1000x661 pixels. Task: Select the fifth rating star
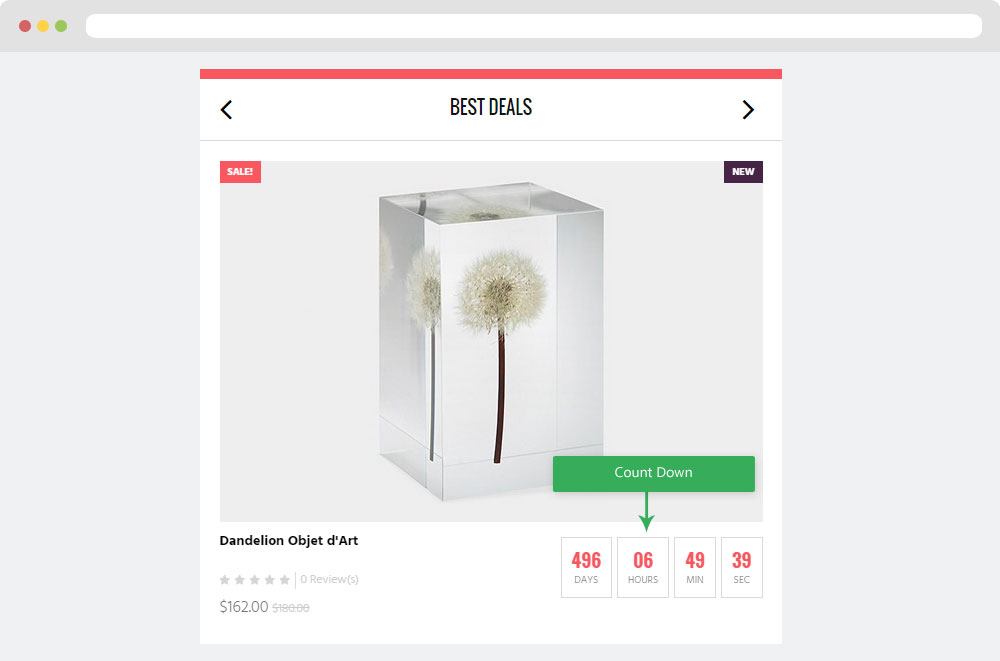(284, 579)
